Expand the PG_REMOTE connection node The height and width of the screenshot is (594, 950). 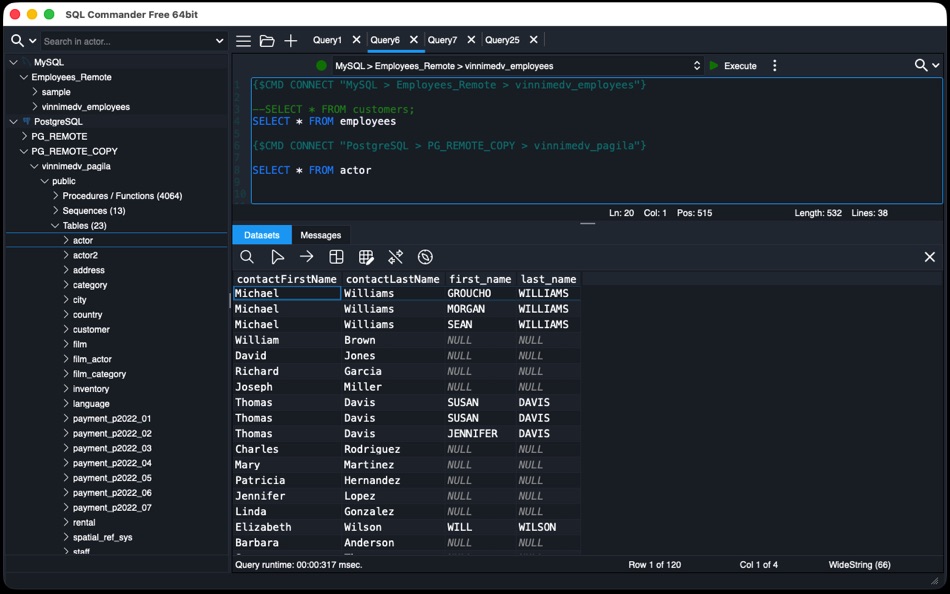[24, 136]
